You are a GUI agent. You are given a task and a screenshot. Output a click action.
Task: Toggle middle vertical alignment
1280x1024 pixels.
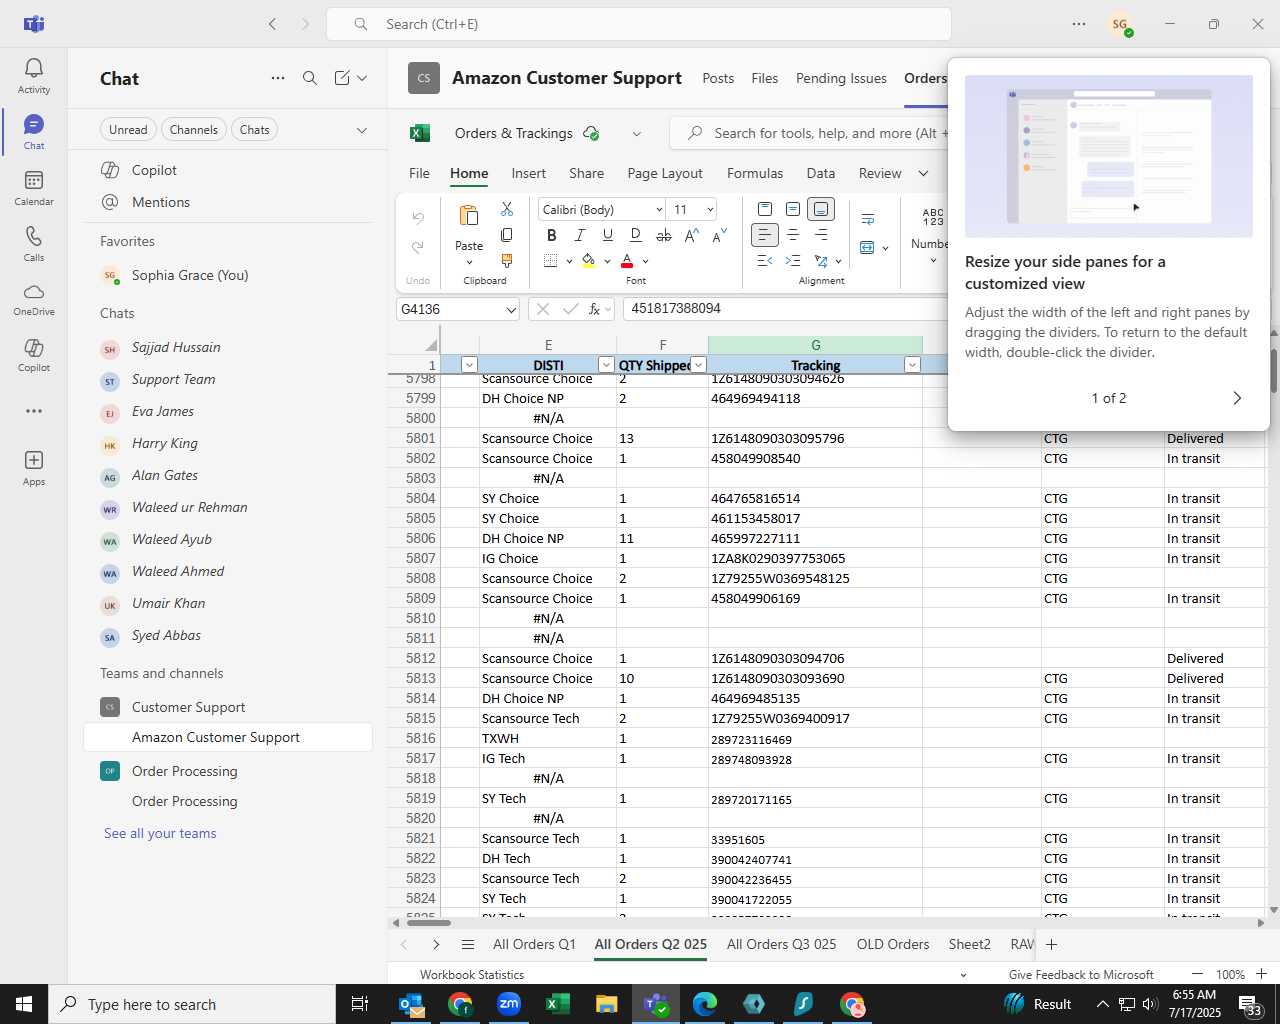(793, 209)
